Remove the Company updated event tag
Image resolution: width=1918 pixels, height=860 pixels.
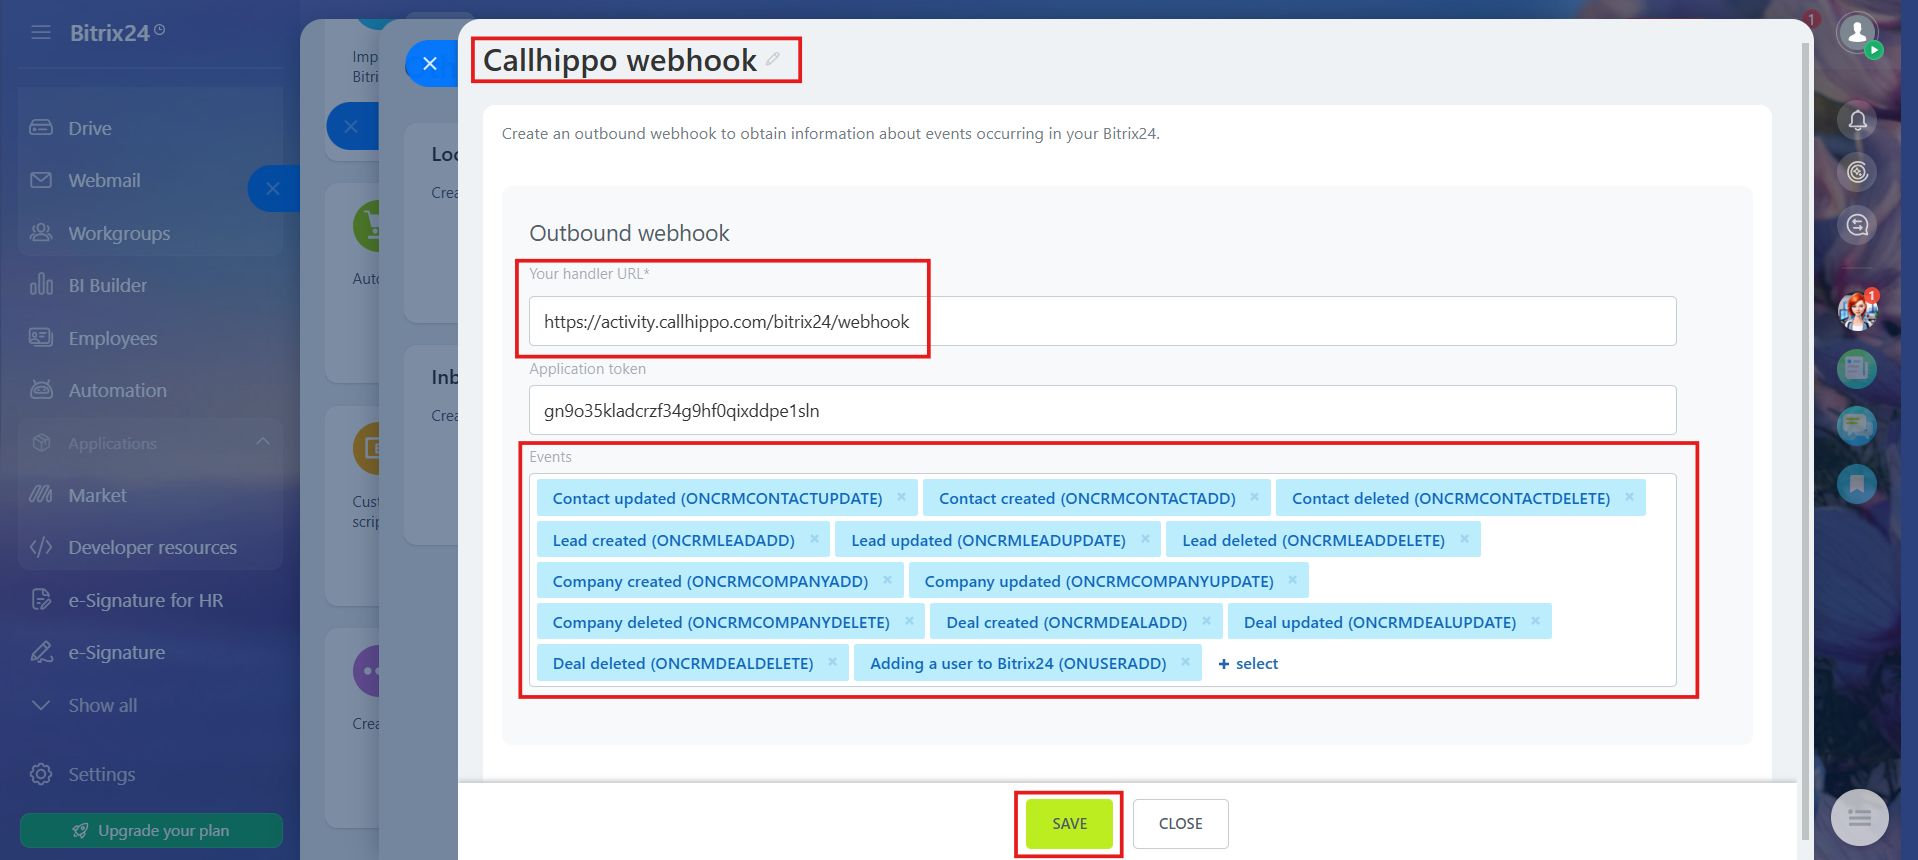point(1292,580)
